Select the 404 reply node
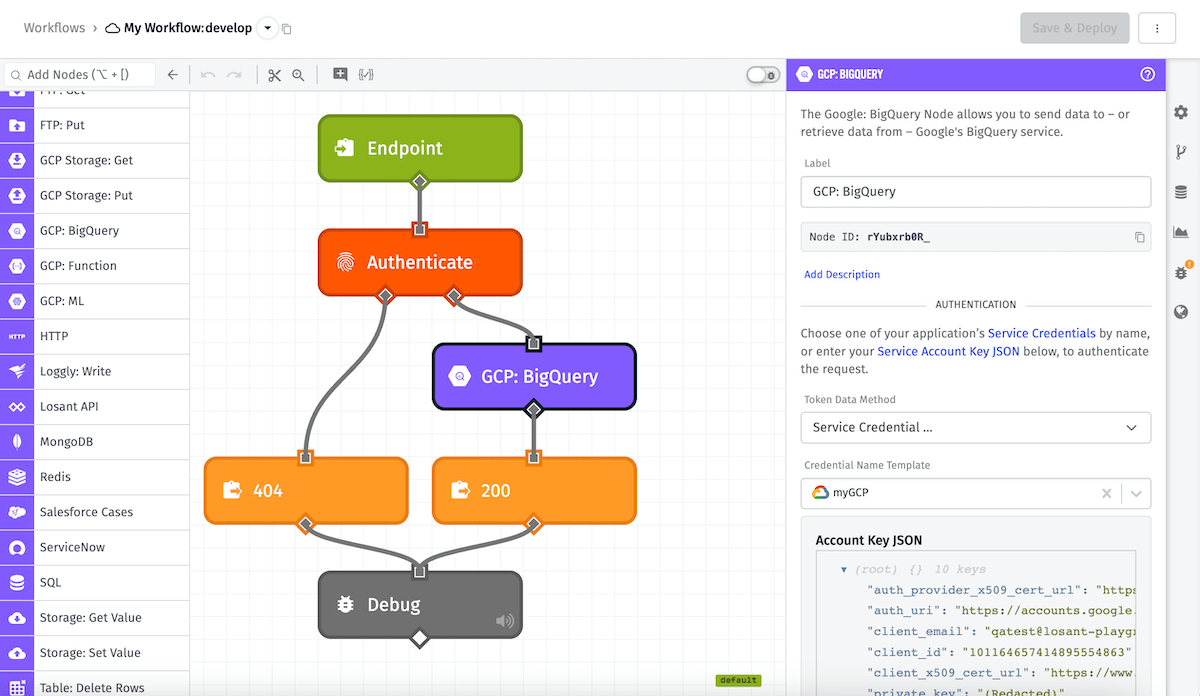The height and width of the screenshot is (696, 1200). coord(306,491)
